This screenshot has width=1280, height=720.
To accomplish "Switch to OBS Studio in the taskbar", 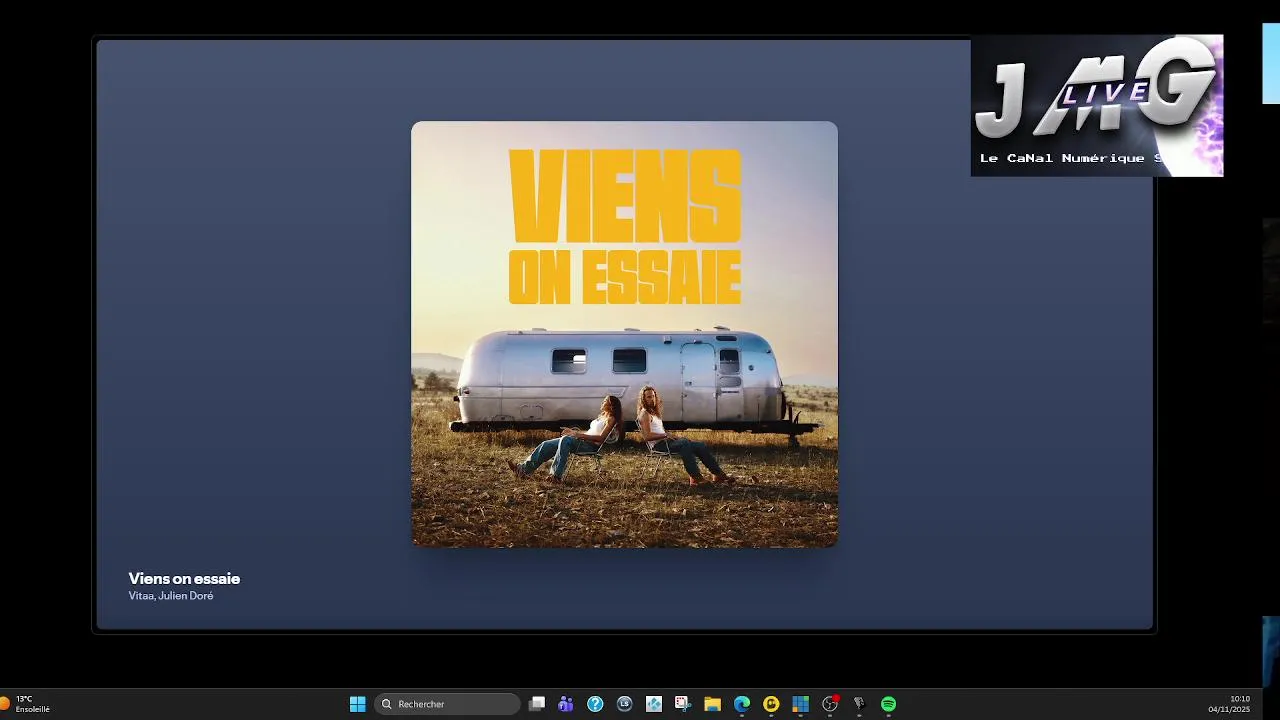I will click(830, 704).
